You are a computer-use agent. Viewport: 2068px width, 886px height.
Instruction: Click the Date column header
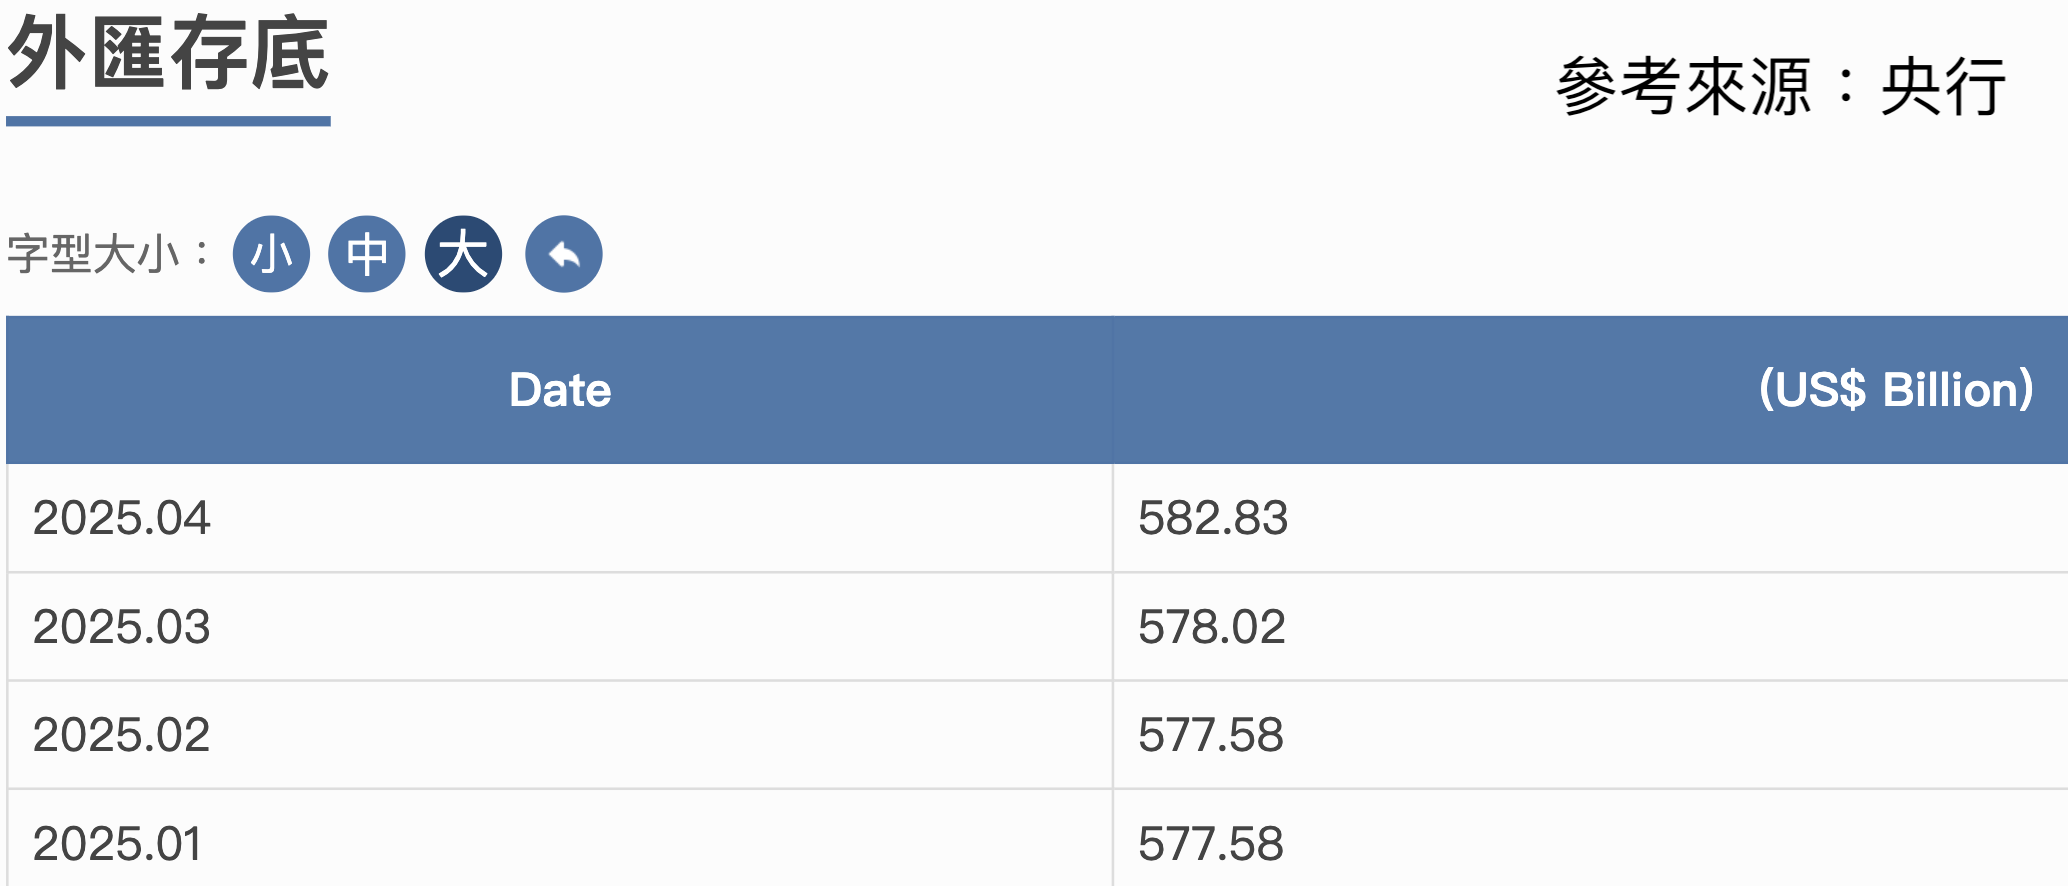tap(560, 390)
